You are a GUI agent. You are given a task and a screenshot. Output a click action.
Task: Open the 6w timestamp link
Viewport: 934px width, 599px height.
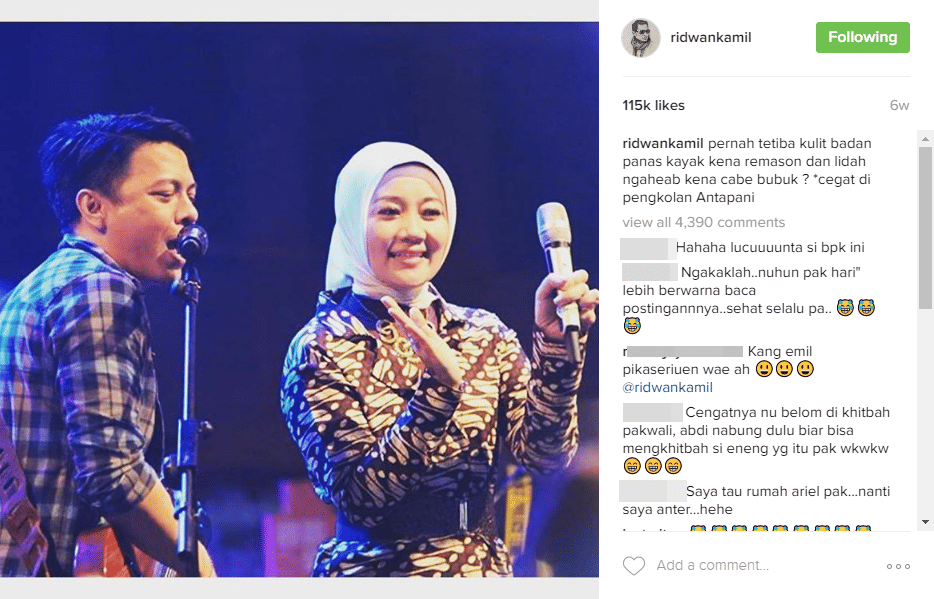899,105
